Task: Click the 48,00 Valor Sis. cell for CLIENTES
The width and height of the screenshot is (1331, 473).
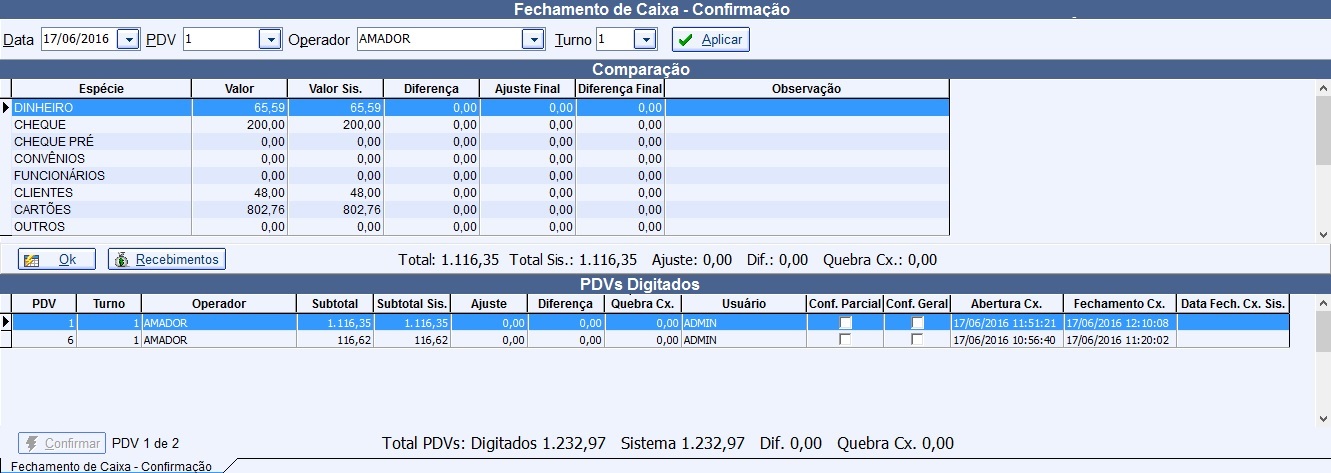Action: coord(335,193)
